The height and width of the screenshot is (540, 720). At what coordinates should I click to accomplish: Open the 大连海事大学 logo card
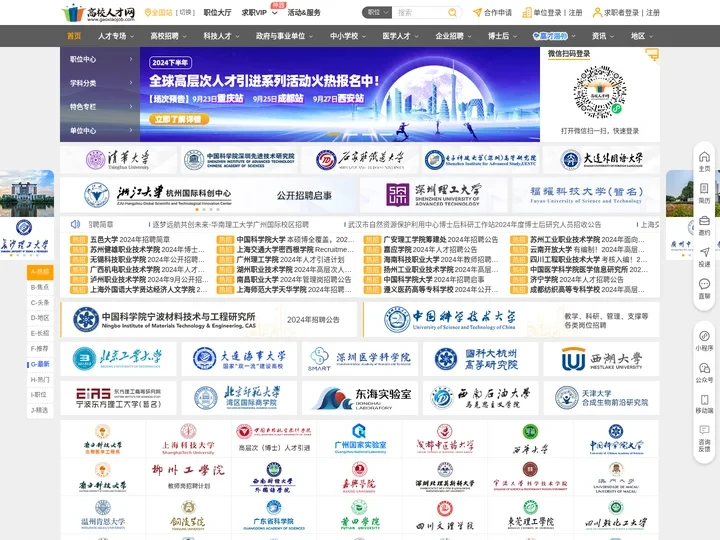click(x=239, y=359)
